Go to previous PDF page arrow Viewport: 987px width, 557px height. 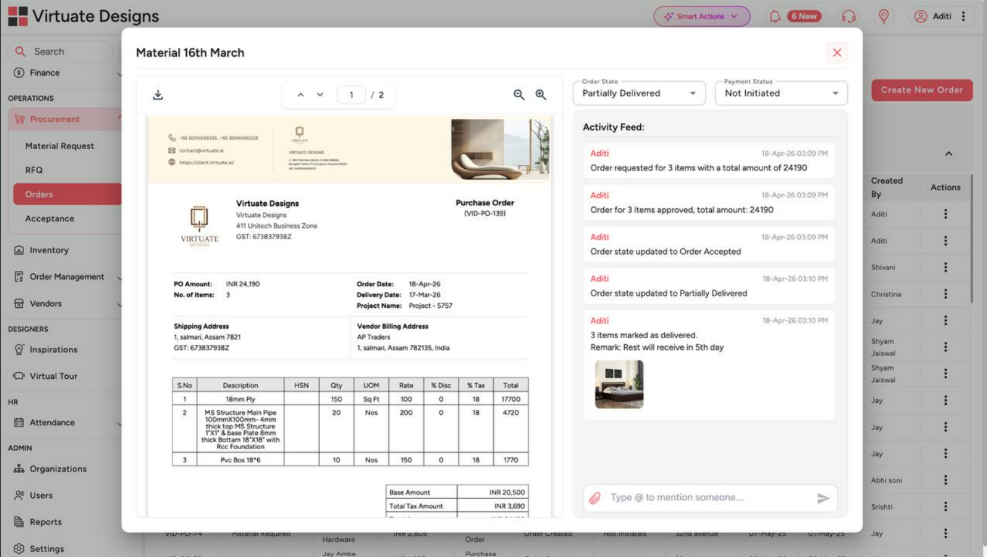pos(301,95)
